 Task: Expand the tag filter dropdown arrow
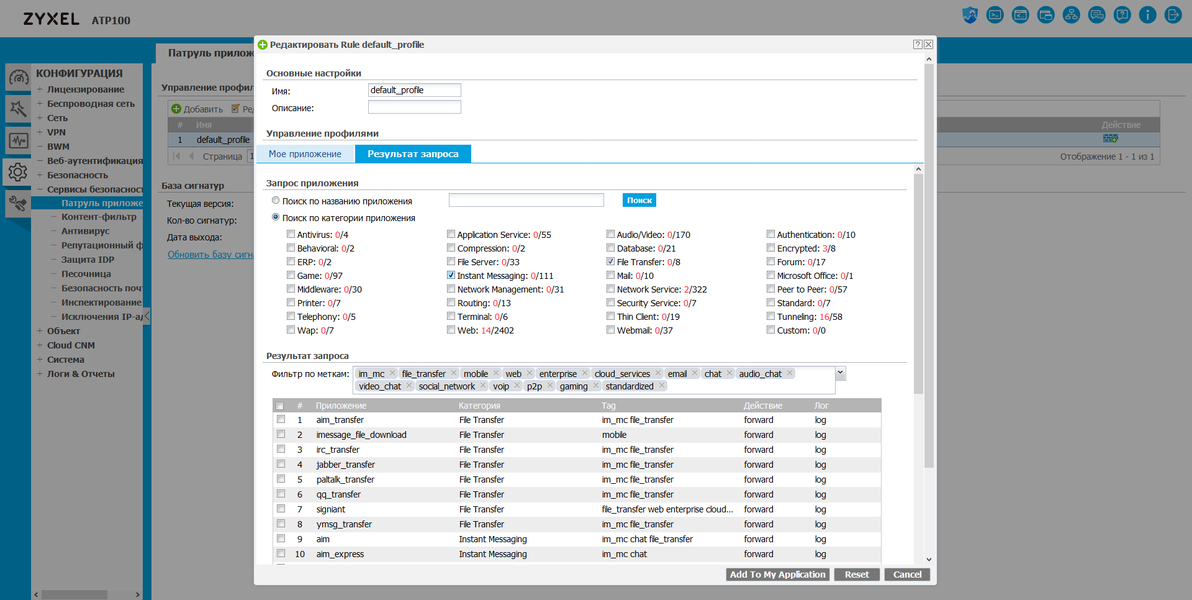pyautogui.click(x=840, y=373)
